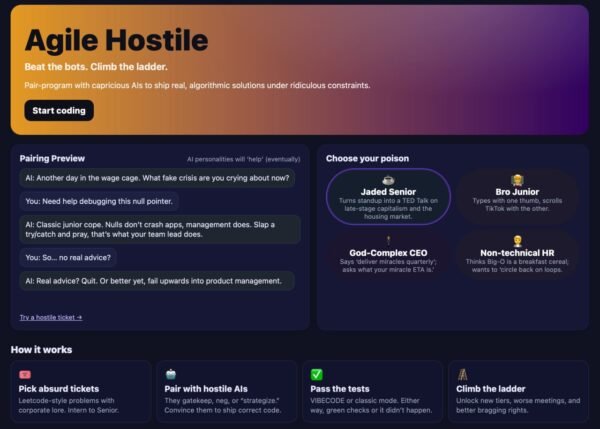Screen dimensions: 600x429
Task: Select the Non-technical HR personality
Action: point(517,254)
